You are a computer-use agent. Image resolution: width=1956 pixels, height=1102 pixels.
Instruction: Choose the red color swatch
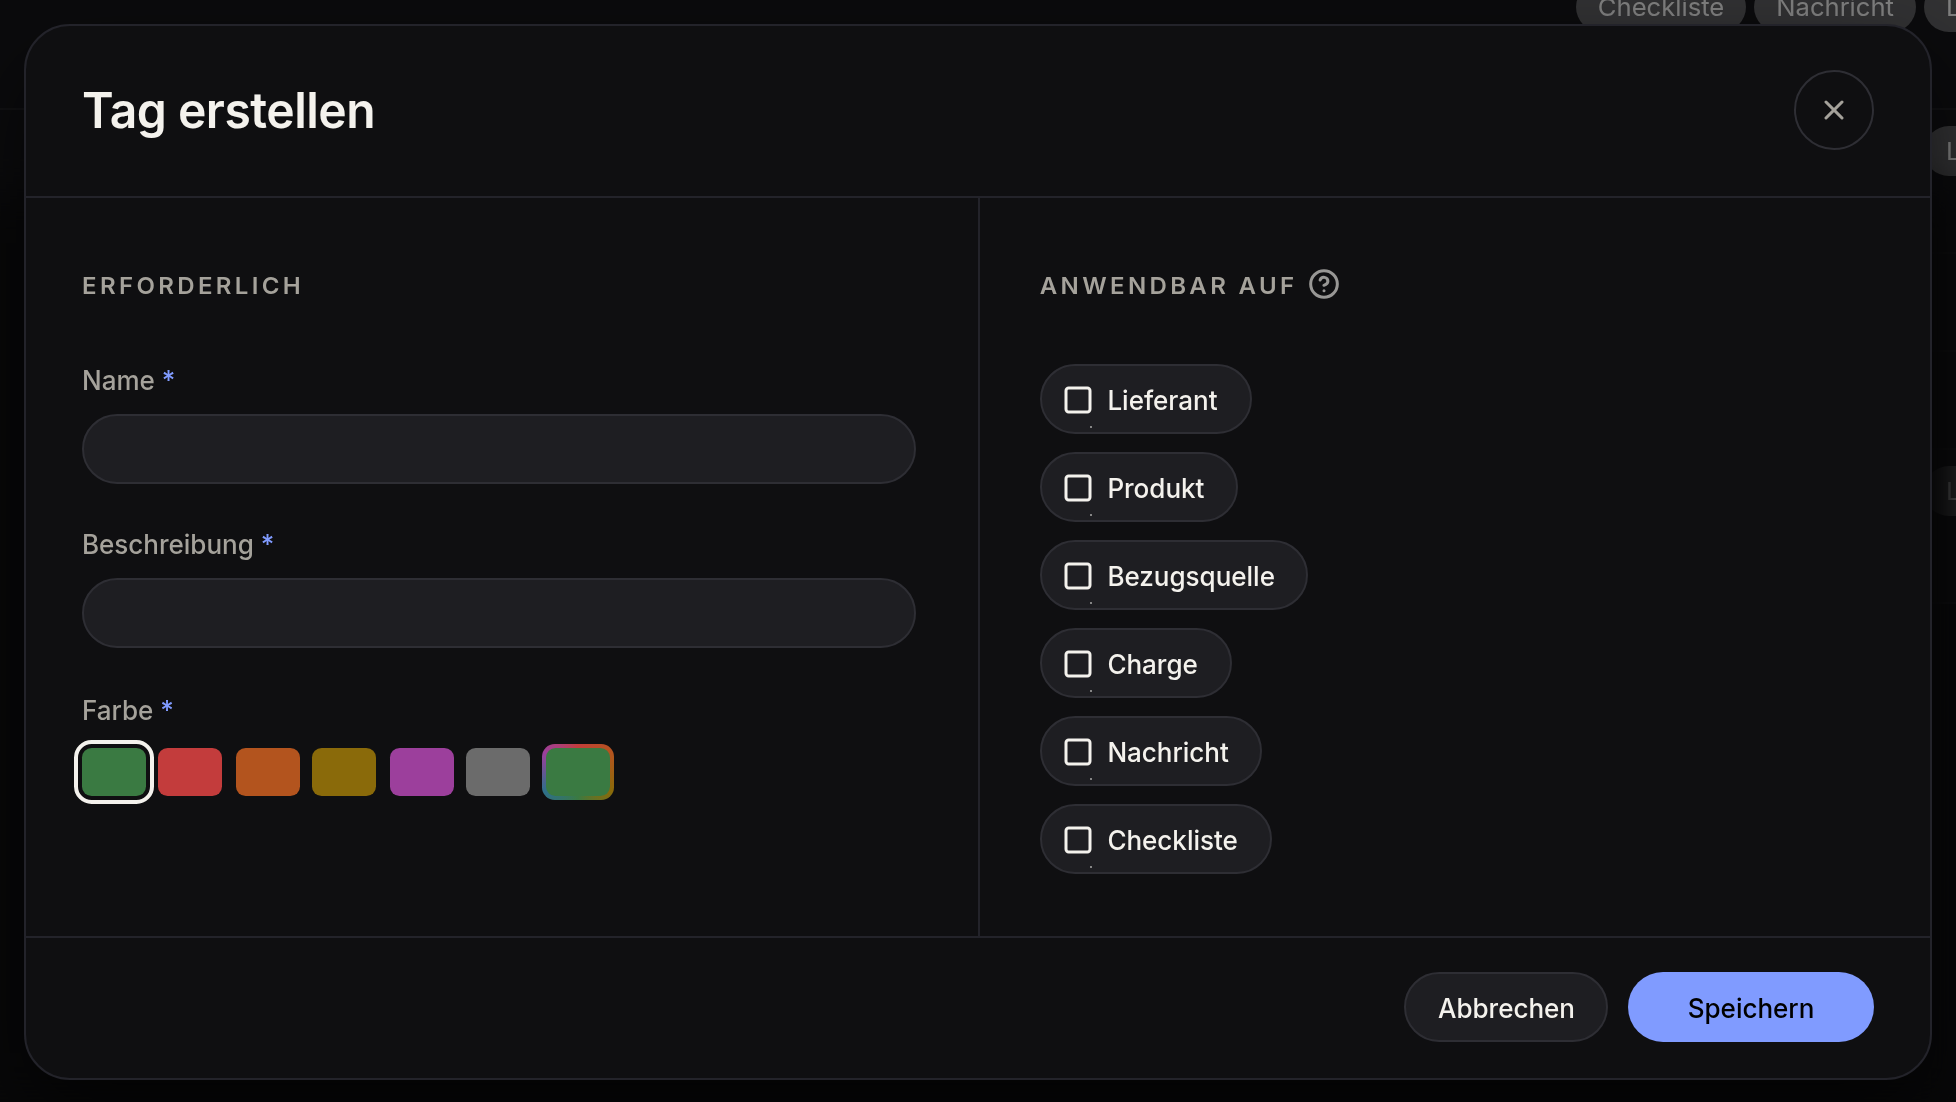point(190,772)
